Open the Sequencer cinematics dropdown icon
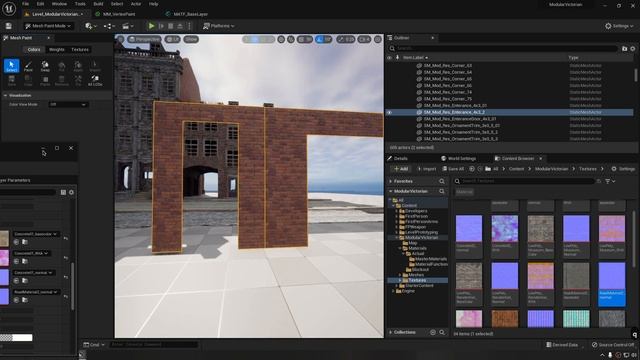 128,26
